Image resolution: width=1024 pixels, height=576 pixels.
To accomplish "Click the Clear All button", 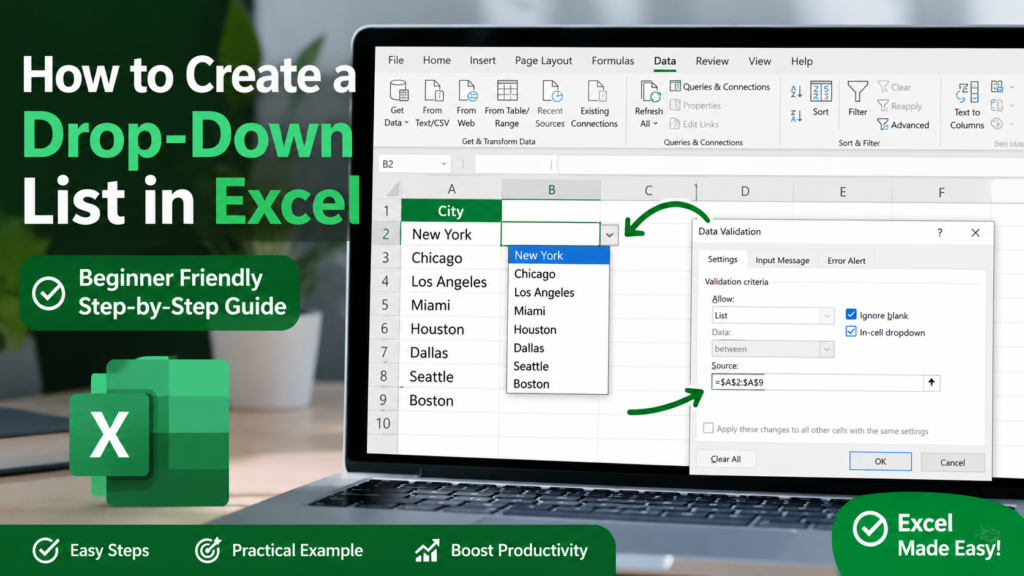I will click(x=726, y=459).
